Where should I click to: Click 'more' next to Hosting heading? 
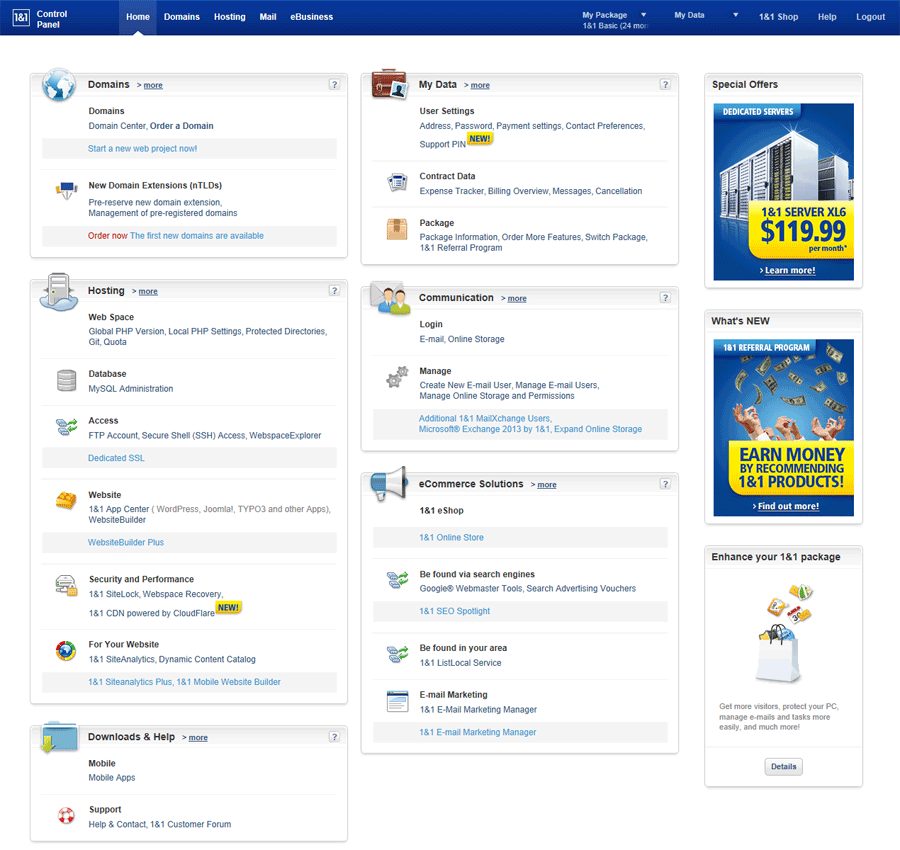148,292
